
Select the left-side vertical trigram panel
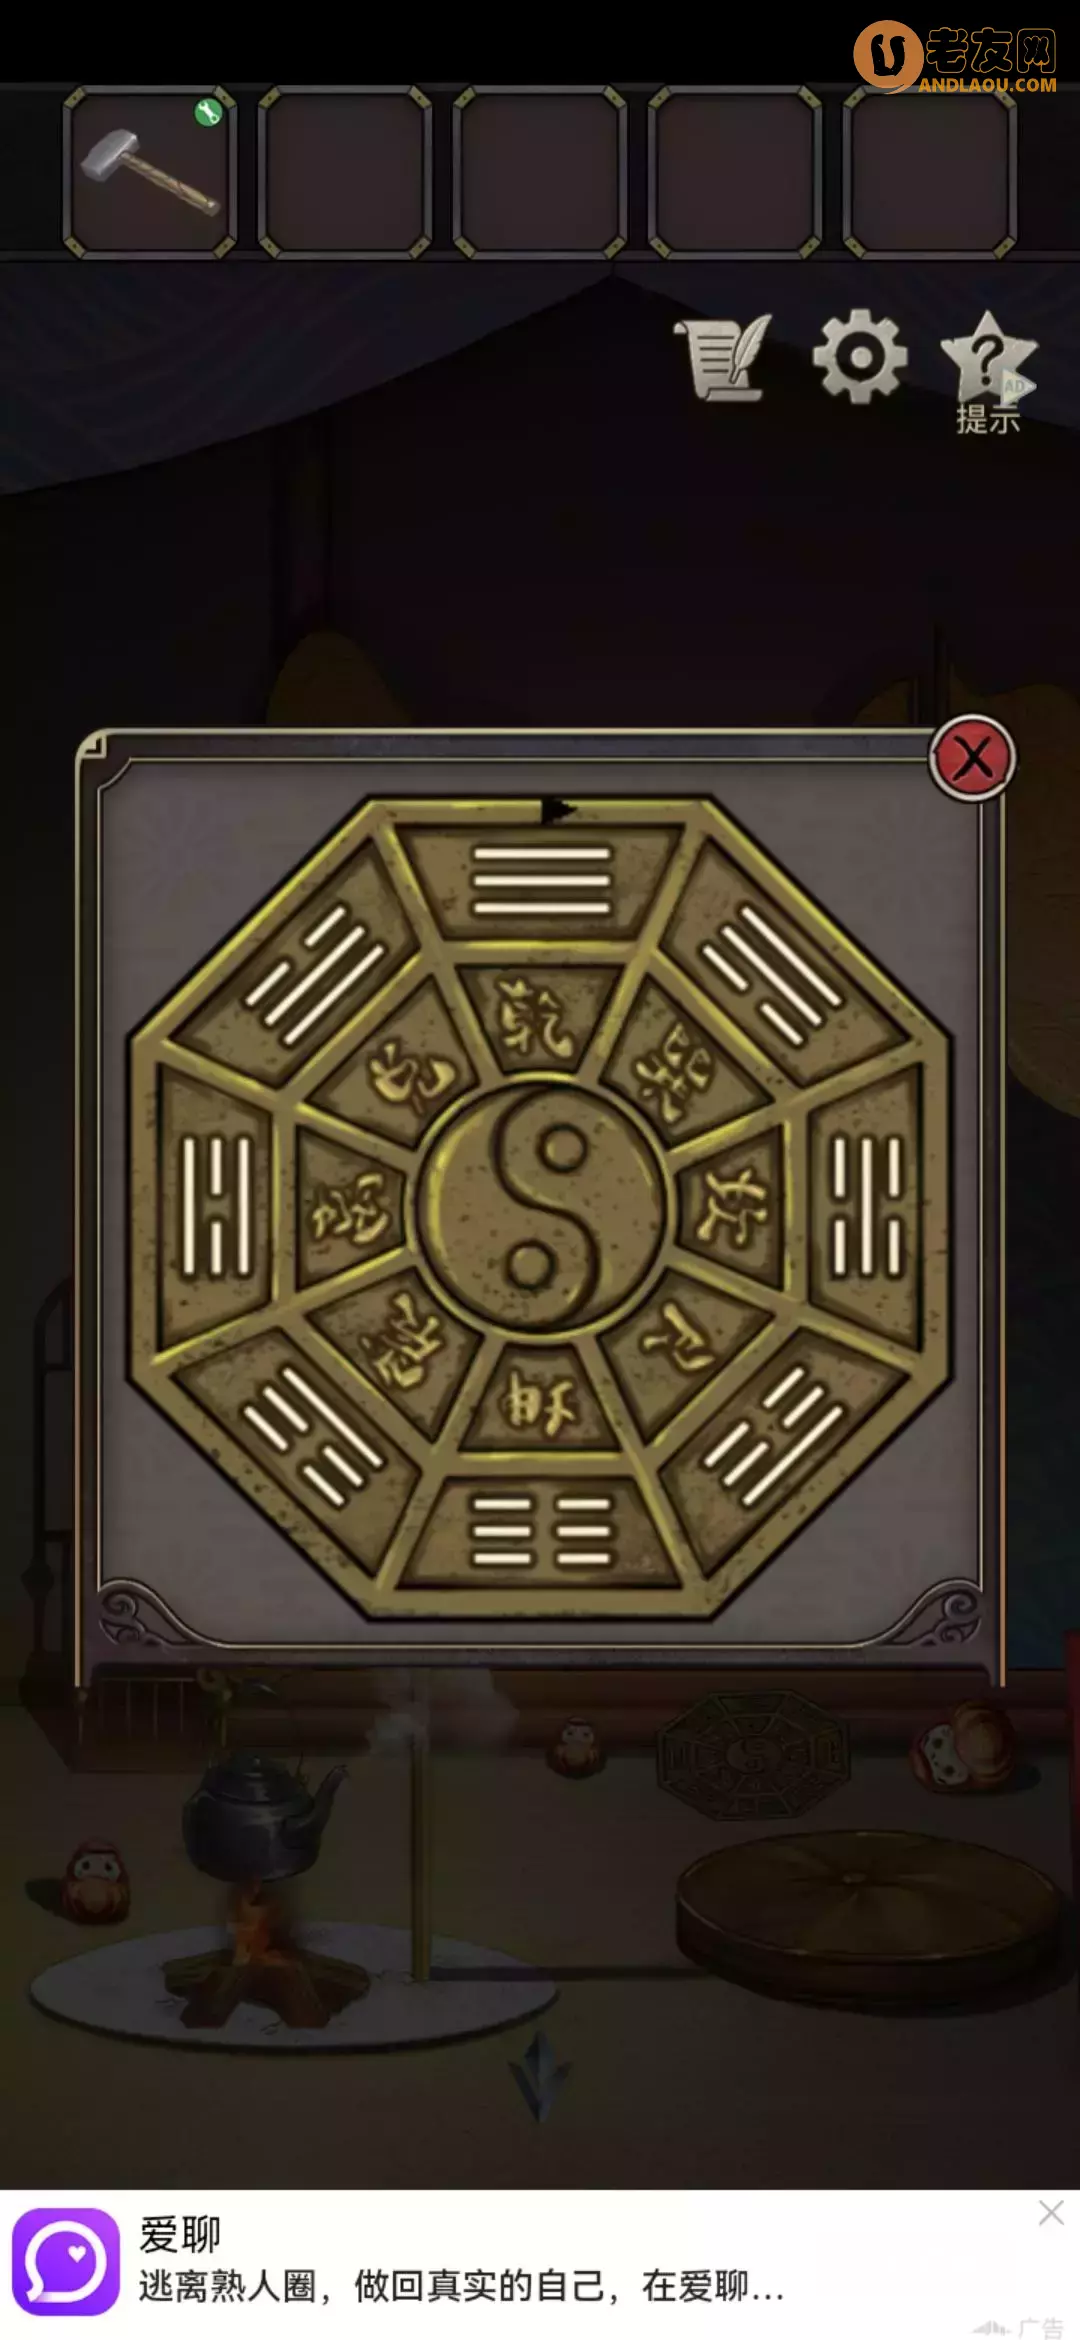[215, 1207]
